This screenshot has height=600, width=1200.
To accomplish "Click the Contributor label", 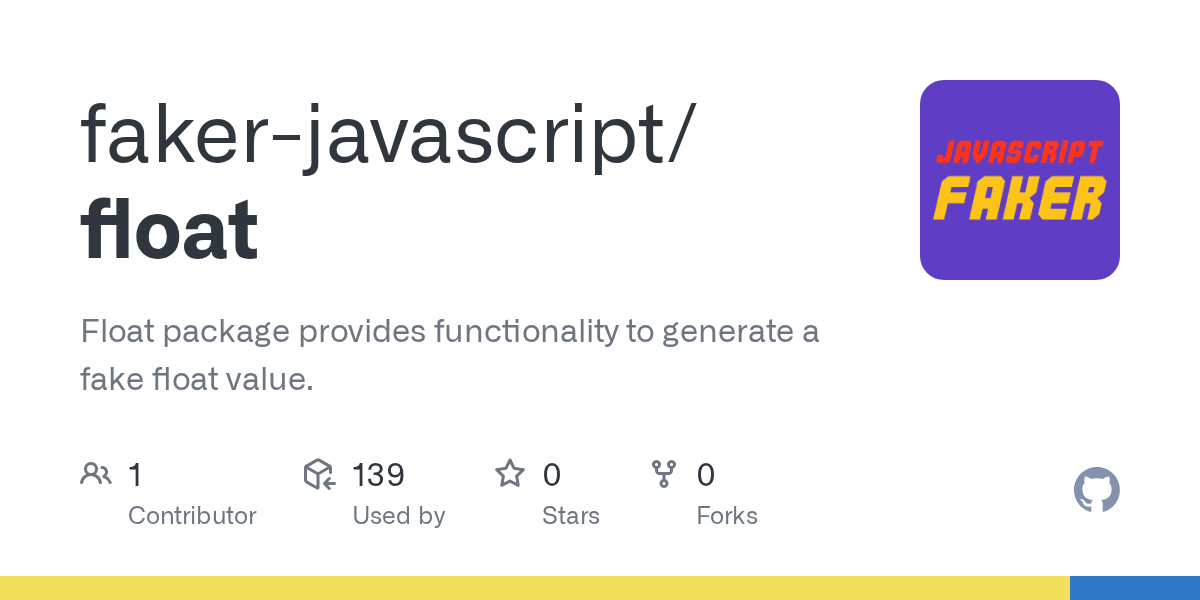I will [192, 516].
